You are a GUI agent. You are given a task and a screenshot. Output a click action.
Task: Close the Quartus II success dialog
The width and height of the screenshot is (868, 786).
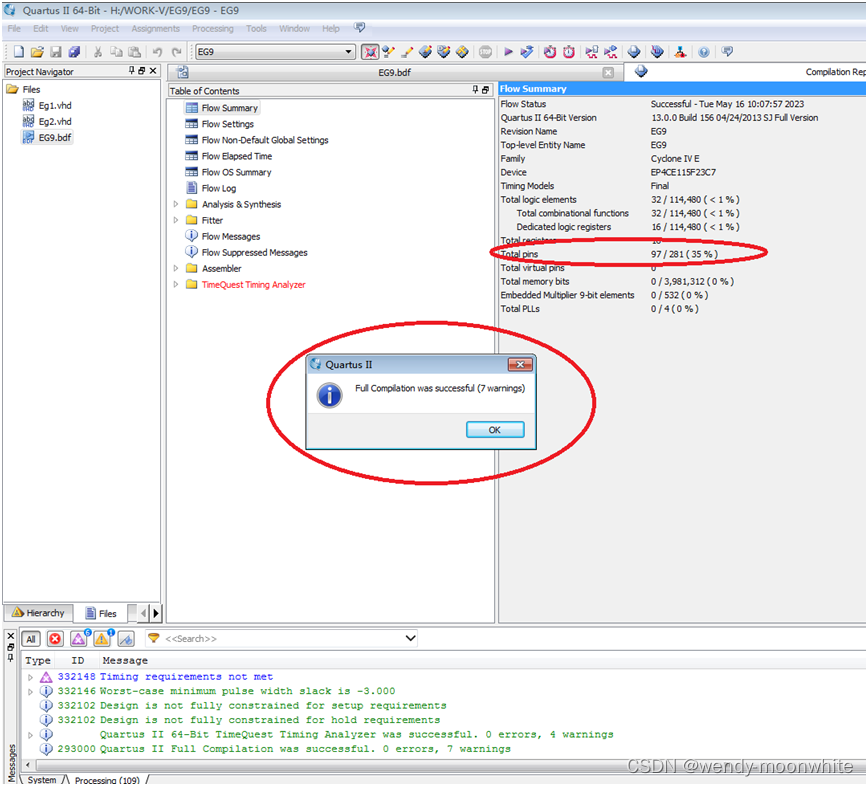520,364
